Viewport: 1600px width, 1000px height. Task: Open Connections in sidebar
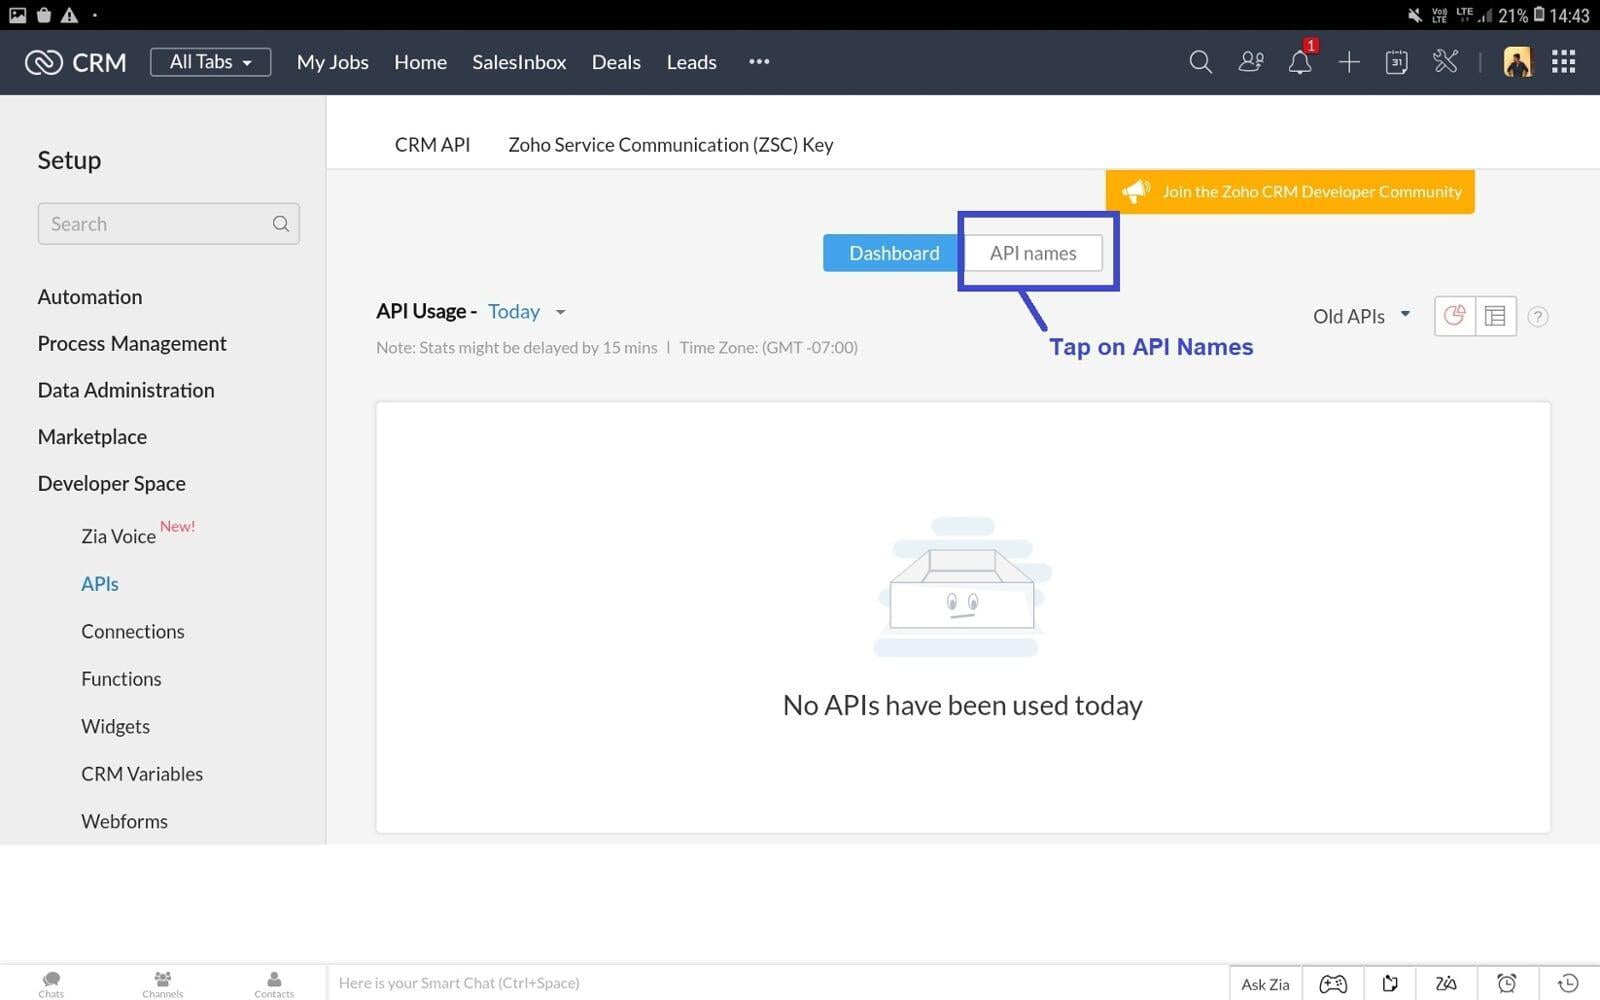[133, 631]
